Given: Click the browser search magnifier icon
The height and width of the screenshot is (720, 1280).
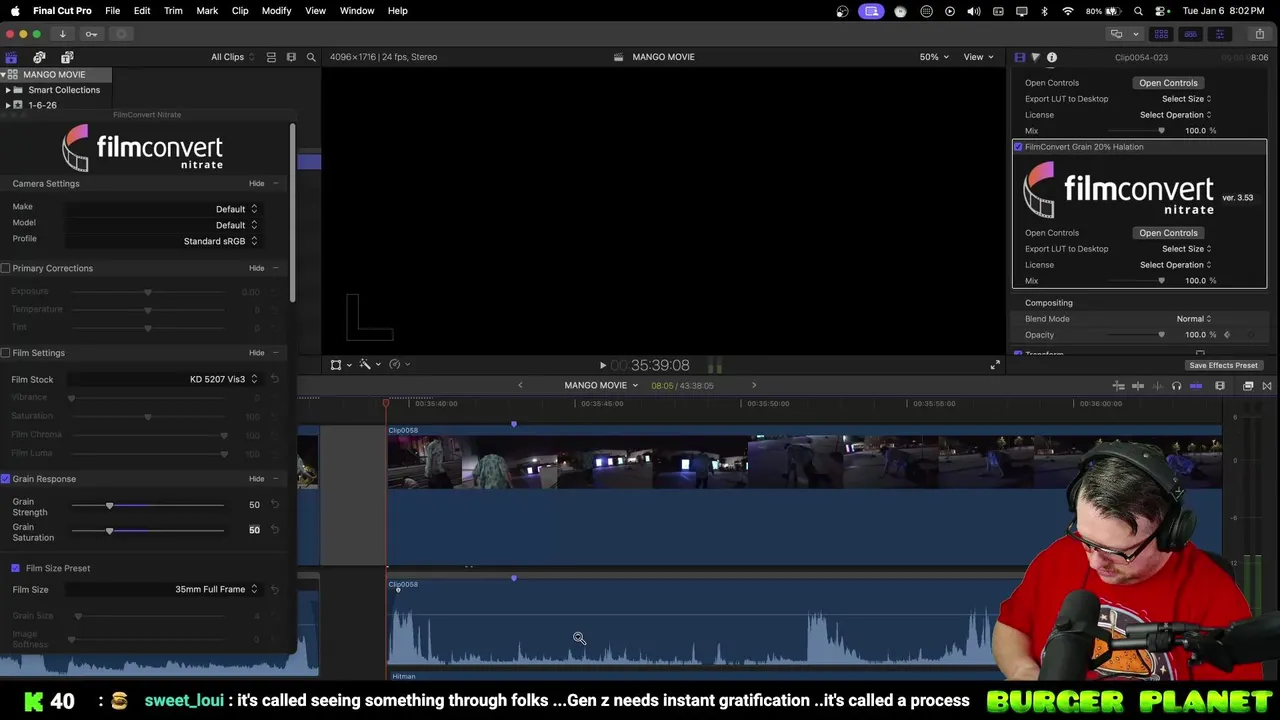Looking at the screenshot, I should pyautogui.click(x=311, y=57).
